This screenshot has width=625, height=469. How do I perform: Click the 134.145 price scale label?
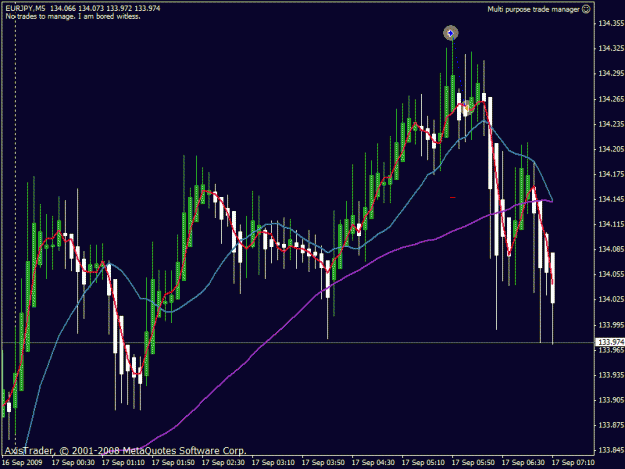(611, 199)
